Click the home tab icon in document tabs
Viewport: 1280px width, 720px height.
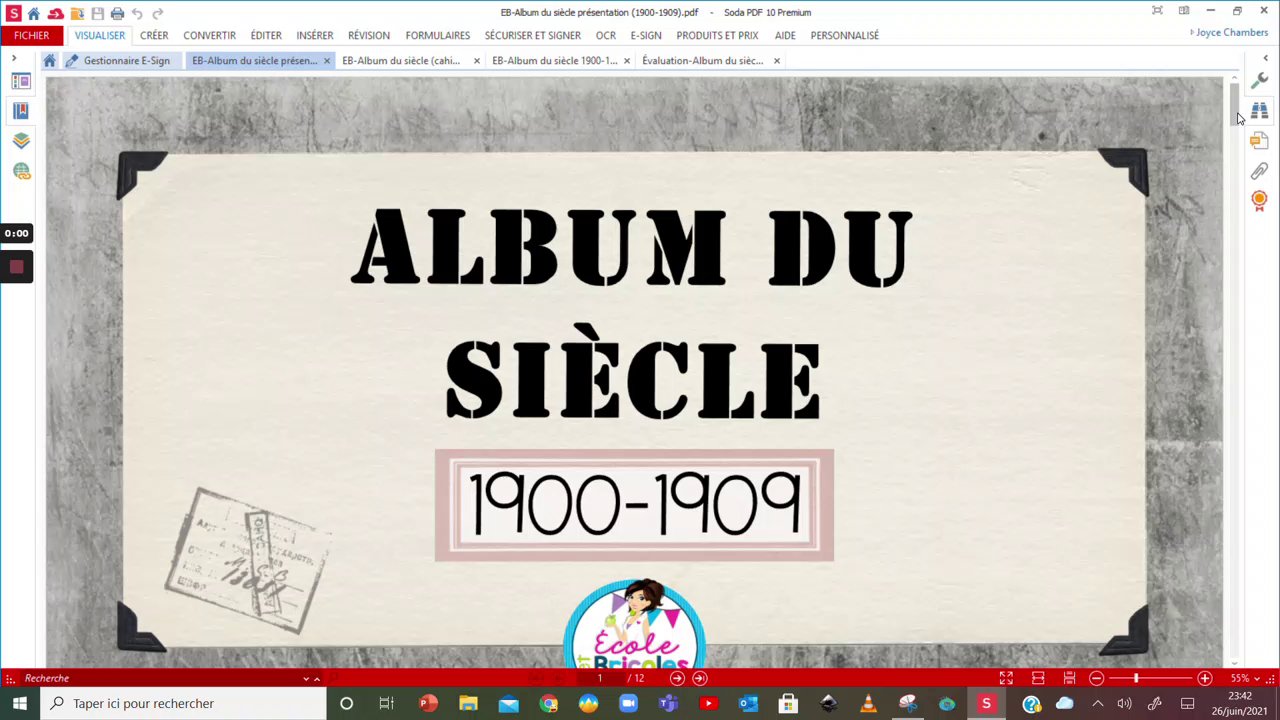coord(49,61)
